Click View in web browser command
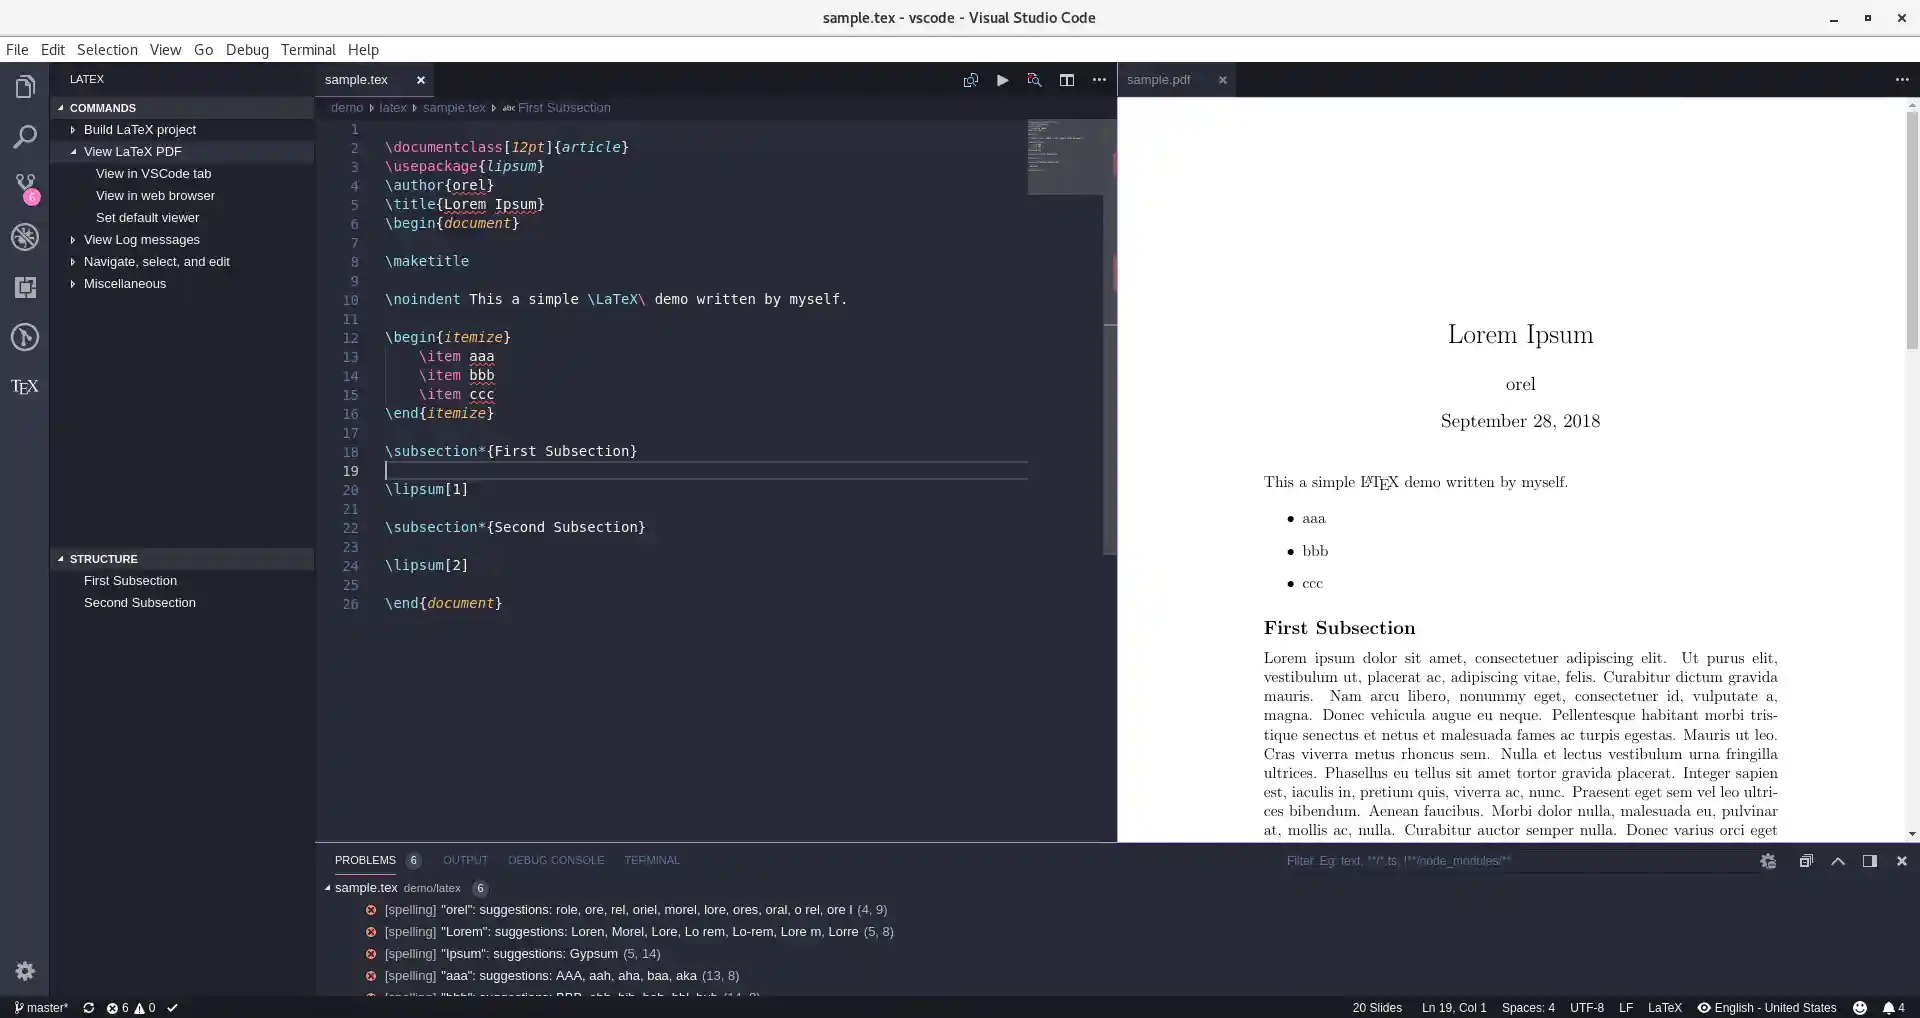This screenshot has width=1920, height=1018. tap(155, 196)
